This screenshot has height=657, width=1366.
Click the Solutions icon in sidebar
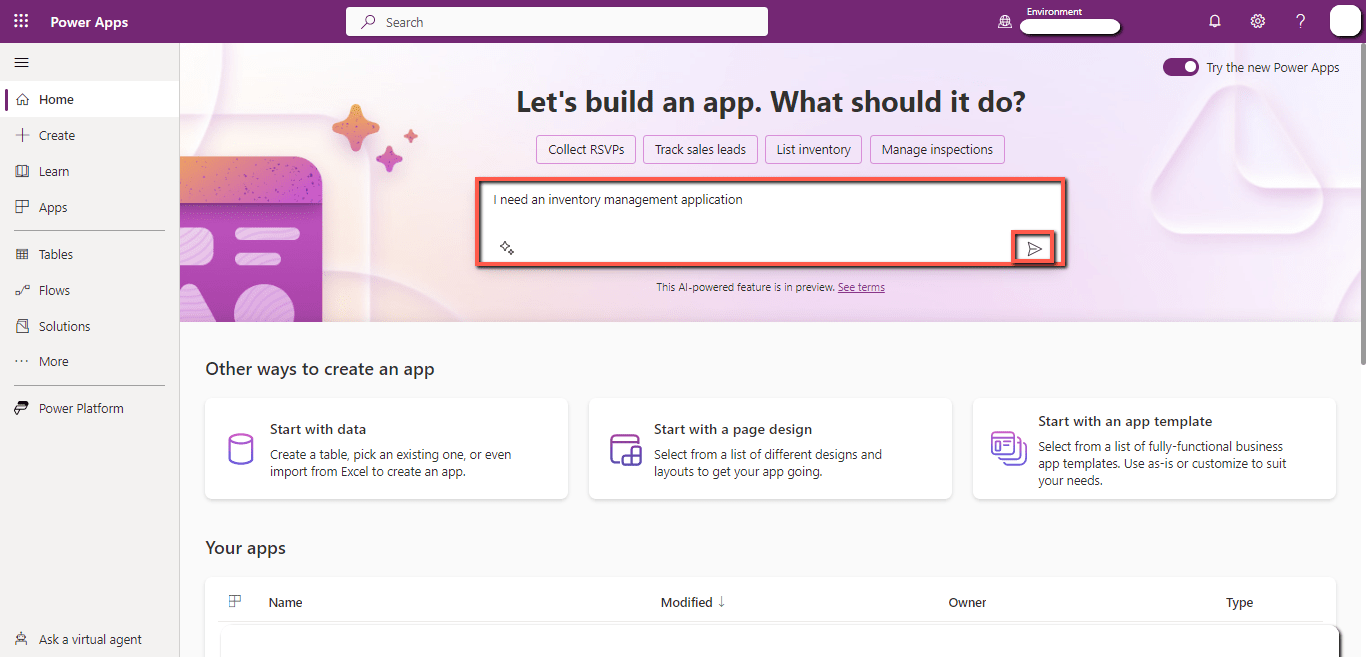tap(23, 326)
